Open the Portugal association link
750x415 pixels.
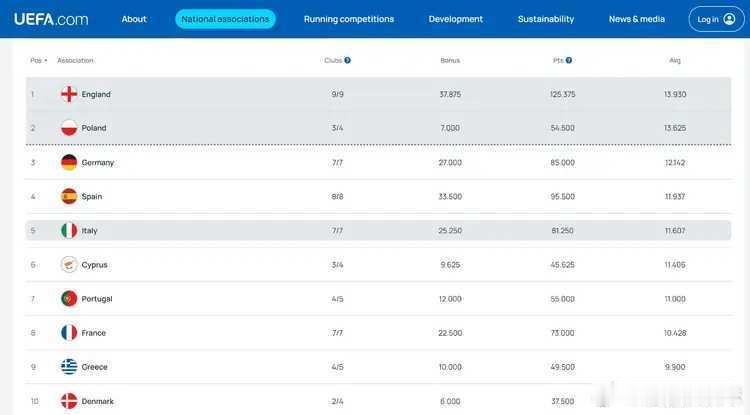97,299
